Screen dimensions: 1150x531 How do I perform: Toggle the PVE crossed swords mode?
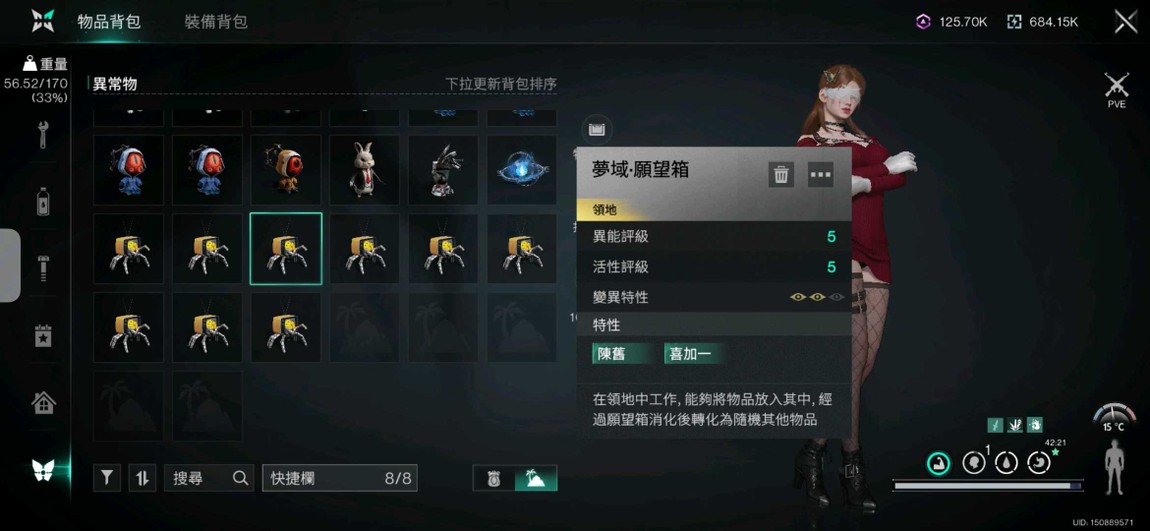pos(1116,90)
